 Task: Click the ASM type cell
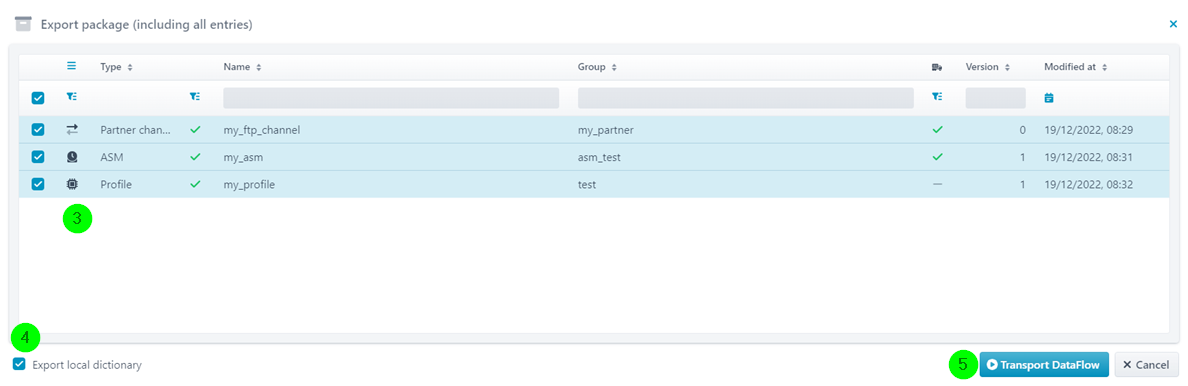point(111,157)
